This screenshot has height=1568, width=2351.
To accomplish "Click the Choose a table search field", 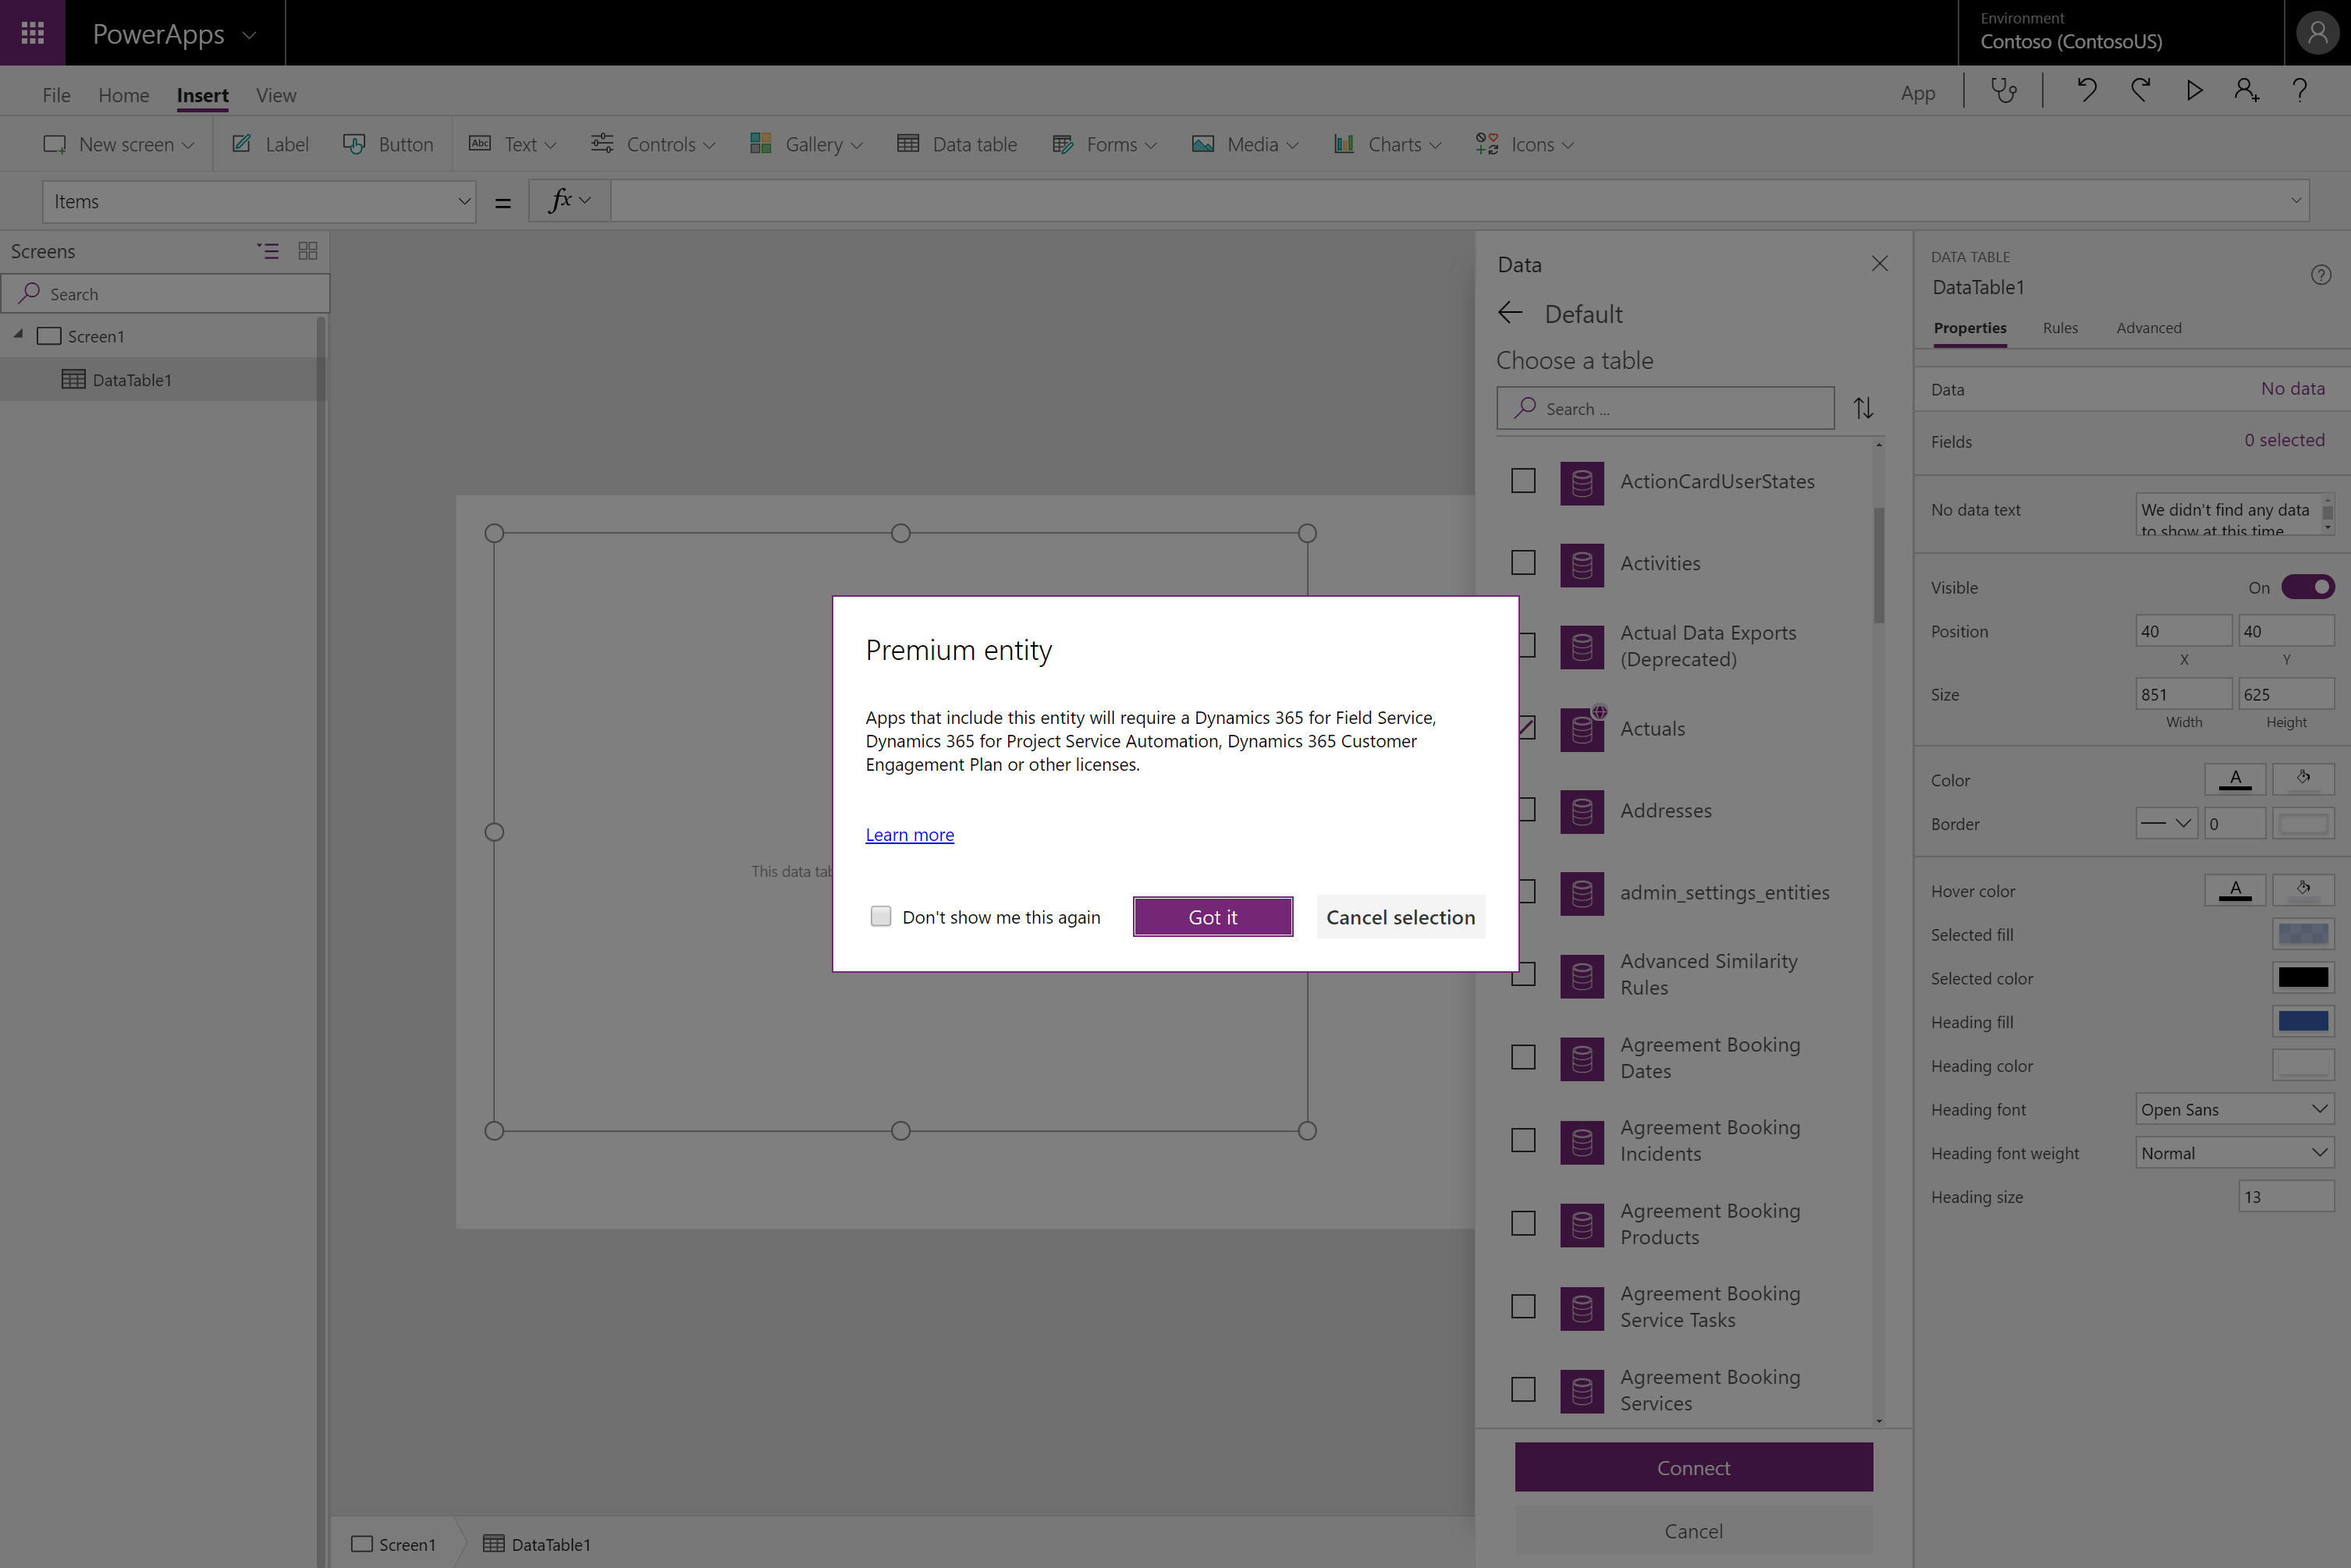I will pos(1665,408).
